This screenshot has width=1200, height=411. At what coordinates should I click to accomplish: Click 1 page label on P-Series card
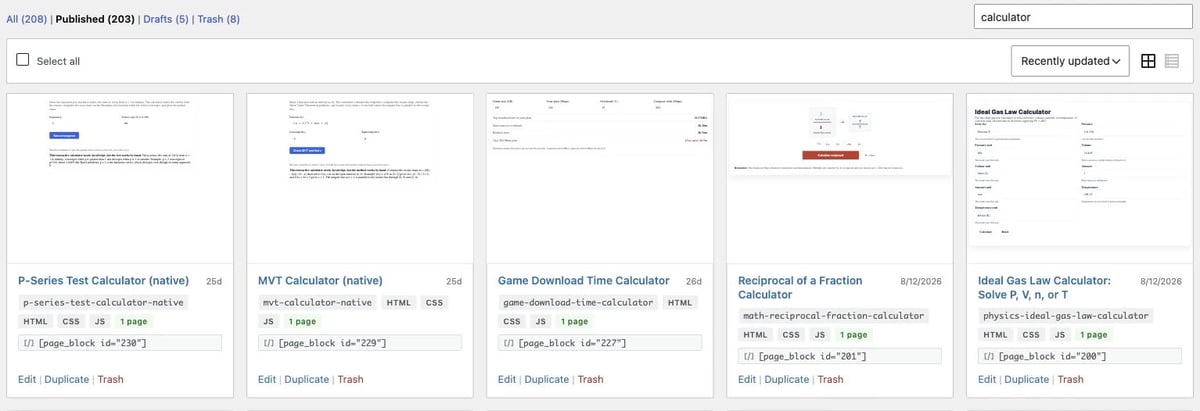pos(134,321)
